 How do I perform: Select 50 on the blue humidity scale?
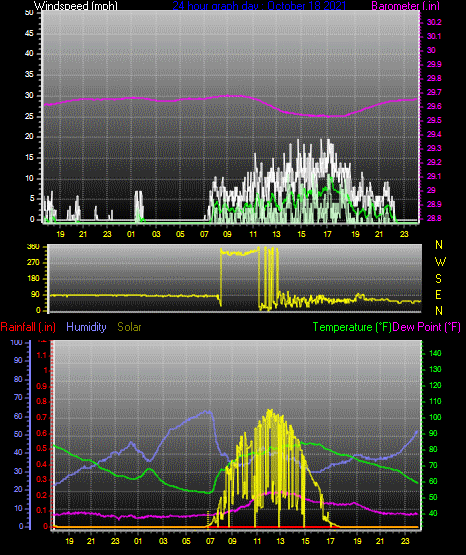tap(18, 435)
